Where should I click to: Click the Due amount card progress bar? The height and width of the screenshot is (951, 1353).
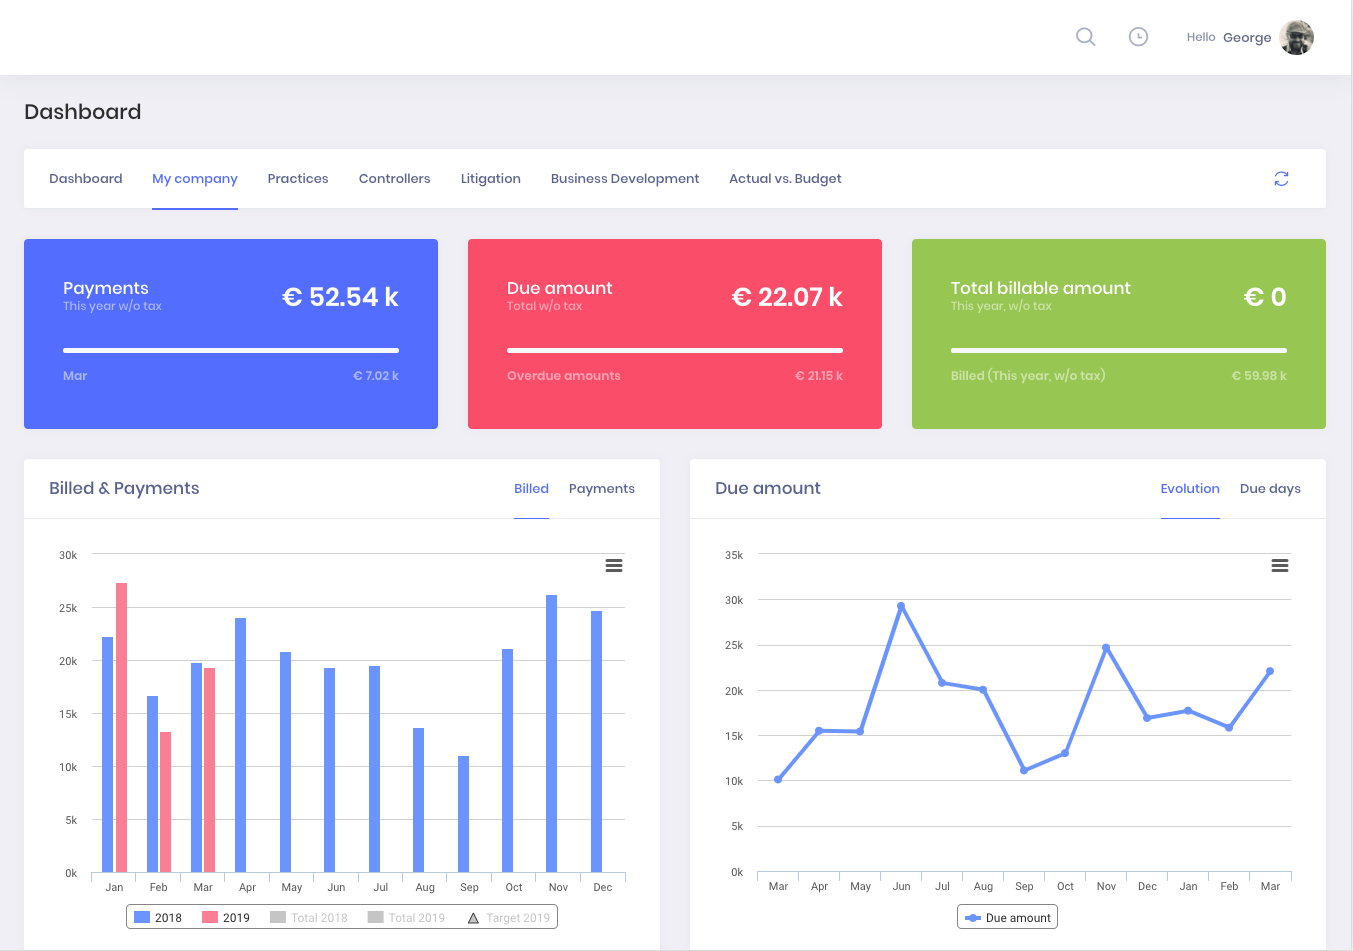(x=675, y=350)
